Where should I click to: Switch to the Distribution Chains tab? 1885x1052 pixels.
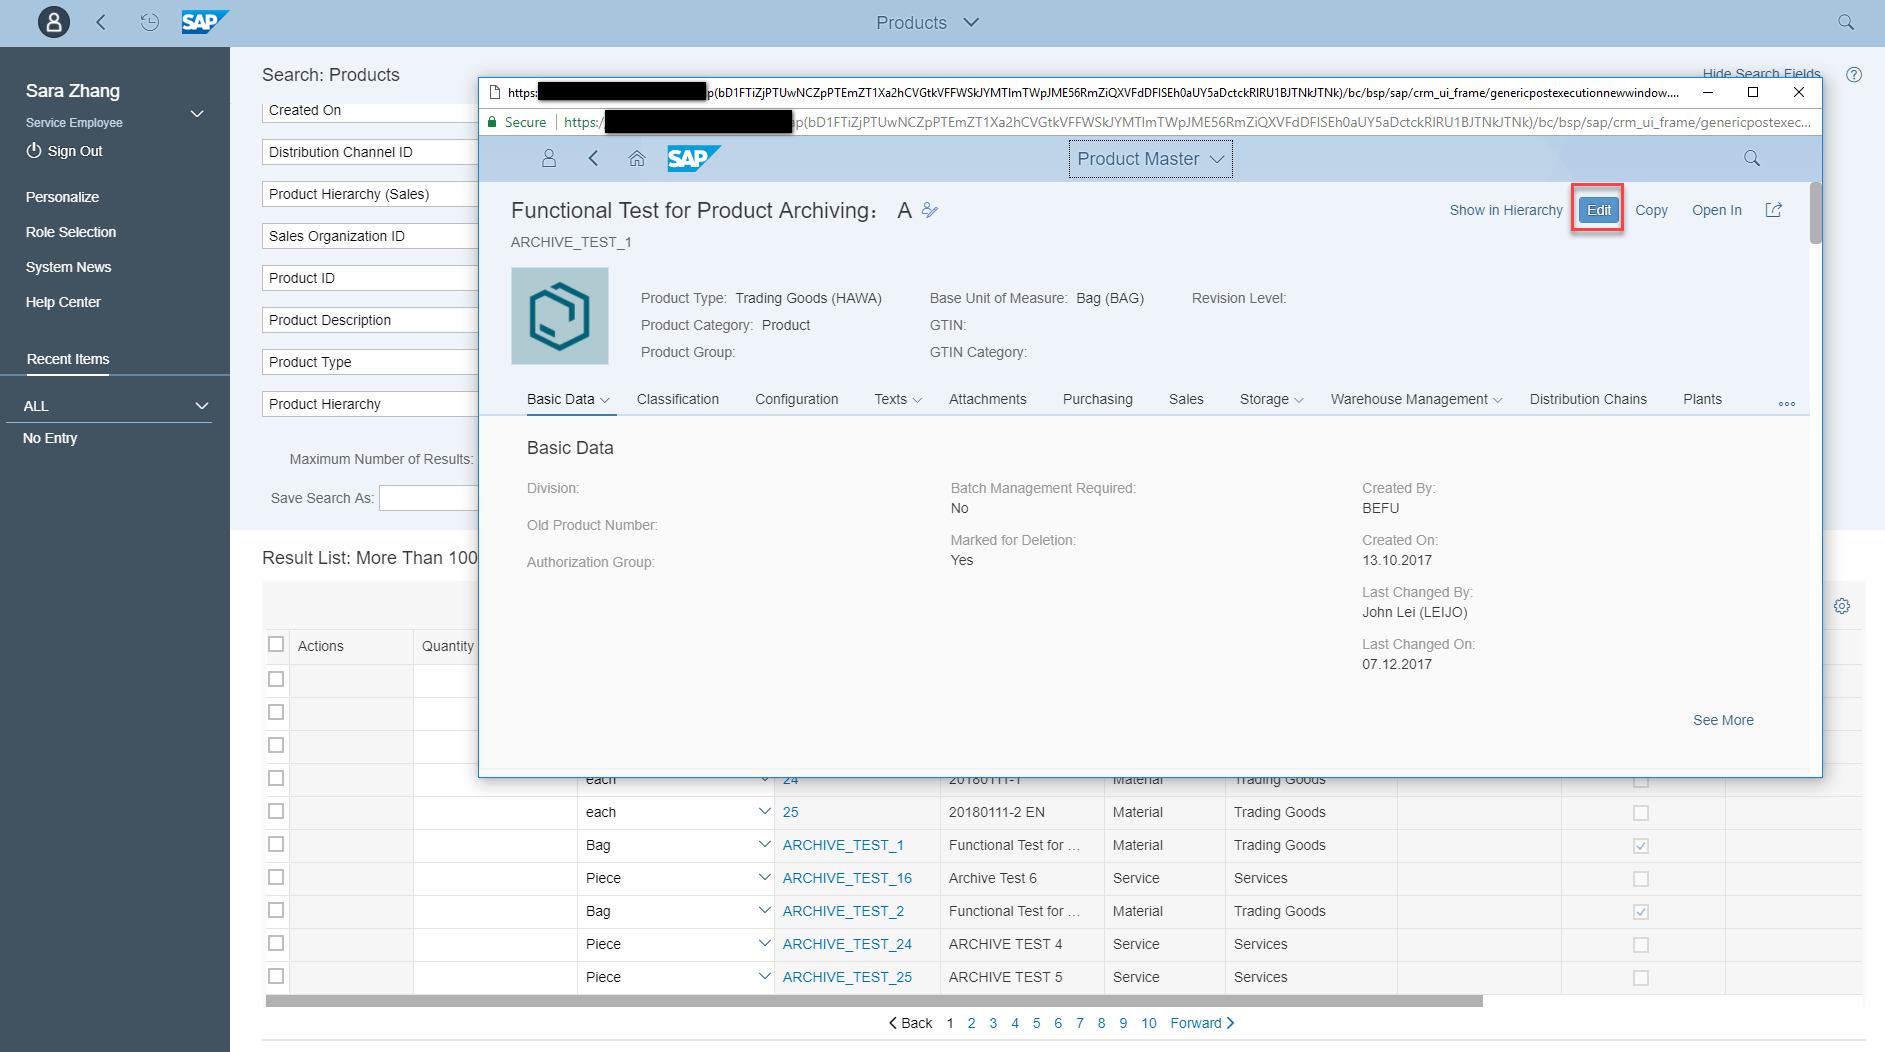[1588, 399]
